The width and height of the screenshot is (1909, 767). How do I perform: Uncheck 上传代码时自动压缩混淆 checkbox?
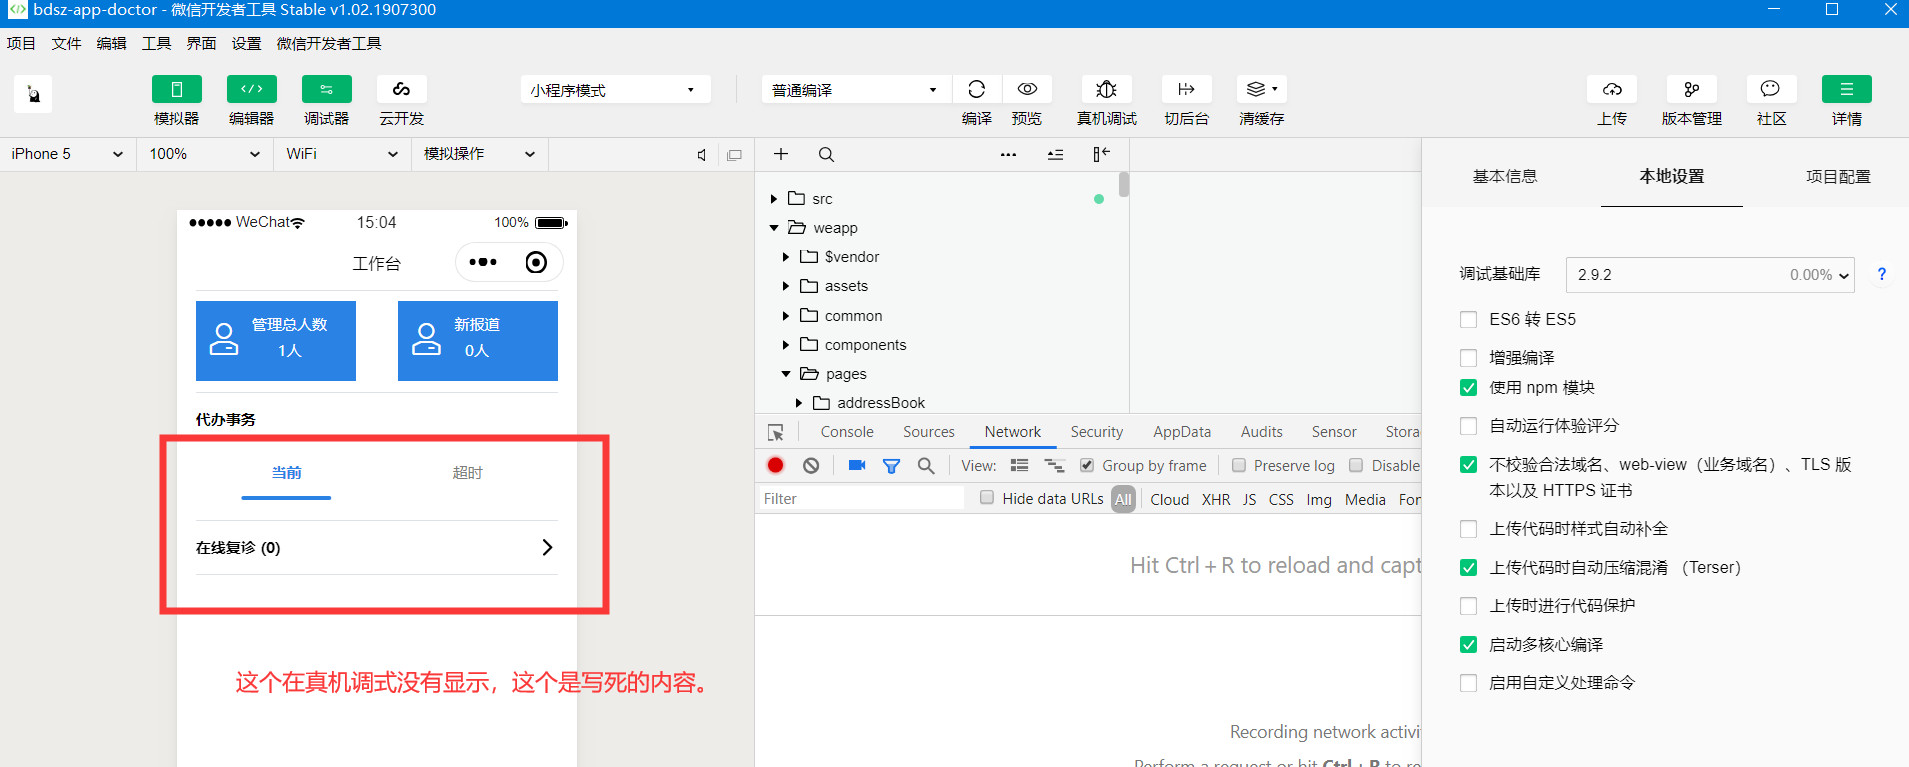1468,568
